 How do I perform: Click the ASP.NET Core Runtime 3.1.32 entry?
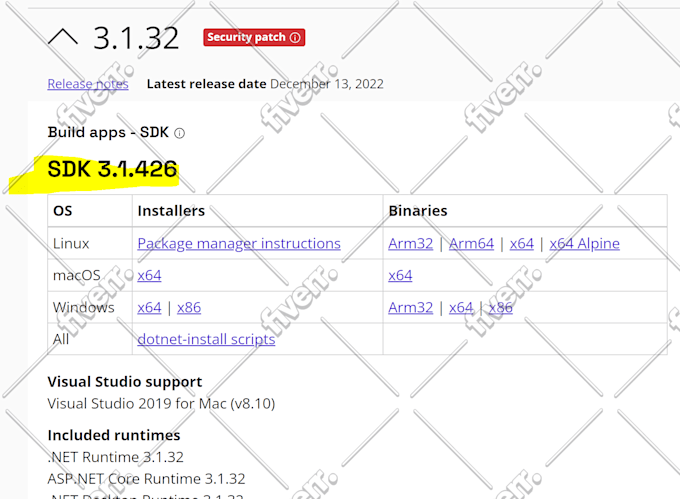coord(147,479)
